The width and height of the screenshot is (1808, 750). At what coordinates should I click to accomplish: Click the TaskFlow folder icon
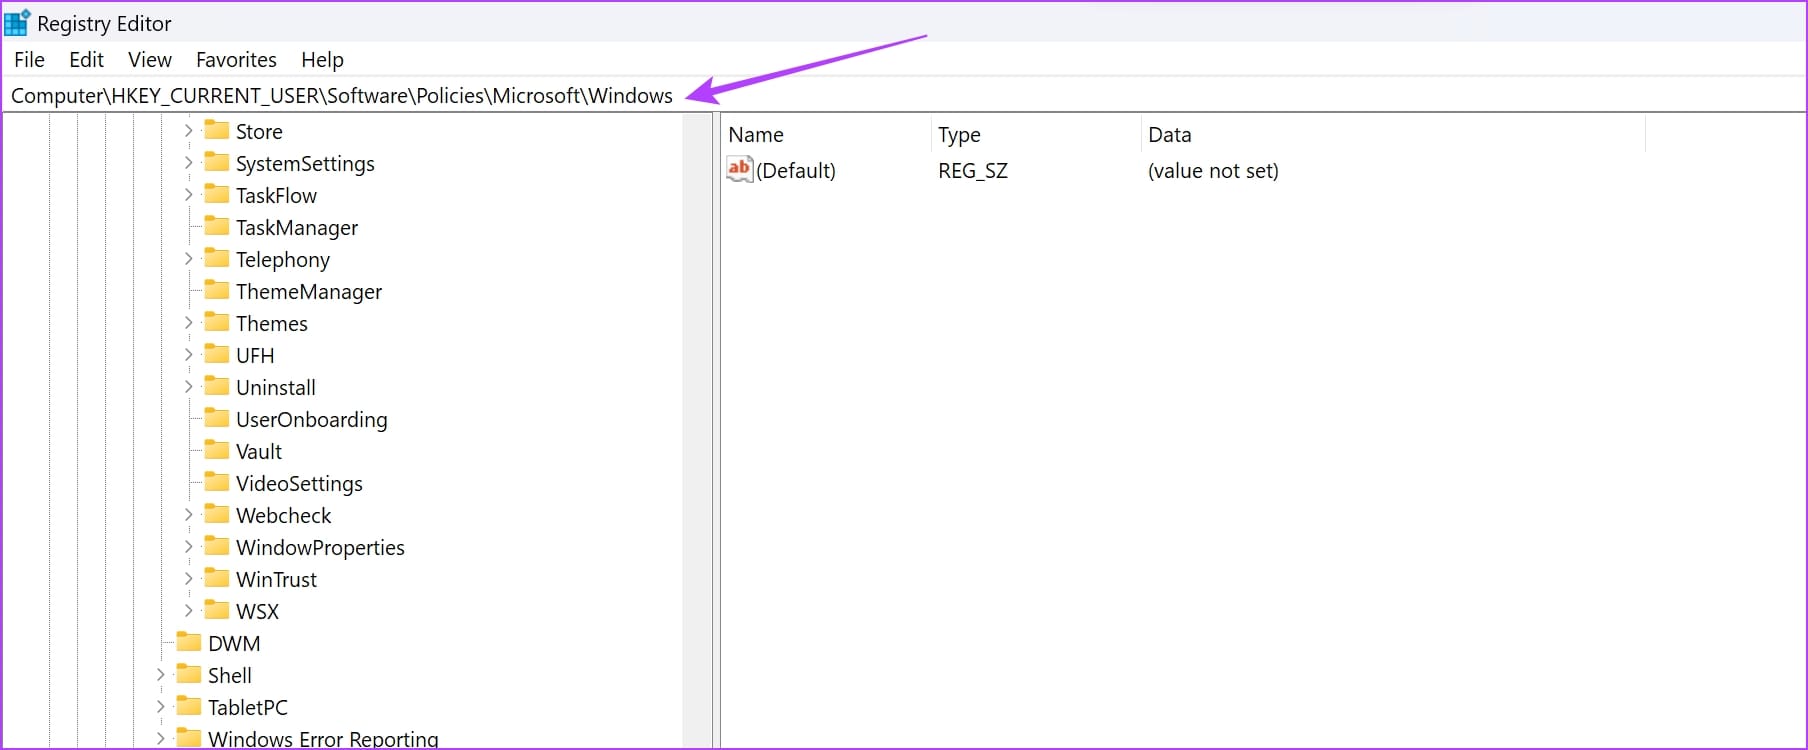[x=217, y=194]
